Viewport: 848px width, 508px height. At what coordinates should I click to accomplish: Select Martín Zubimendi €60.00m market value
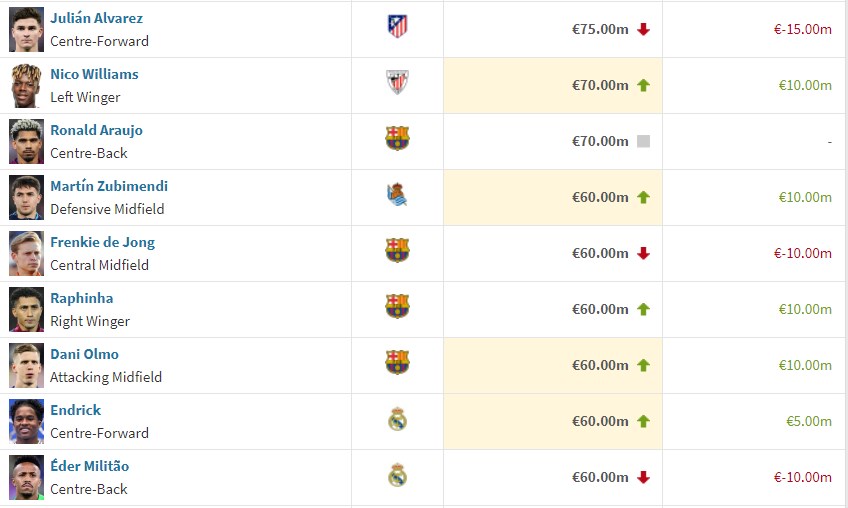(600, 197)
